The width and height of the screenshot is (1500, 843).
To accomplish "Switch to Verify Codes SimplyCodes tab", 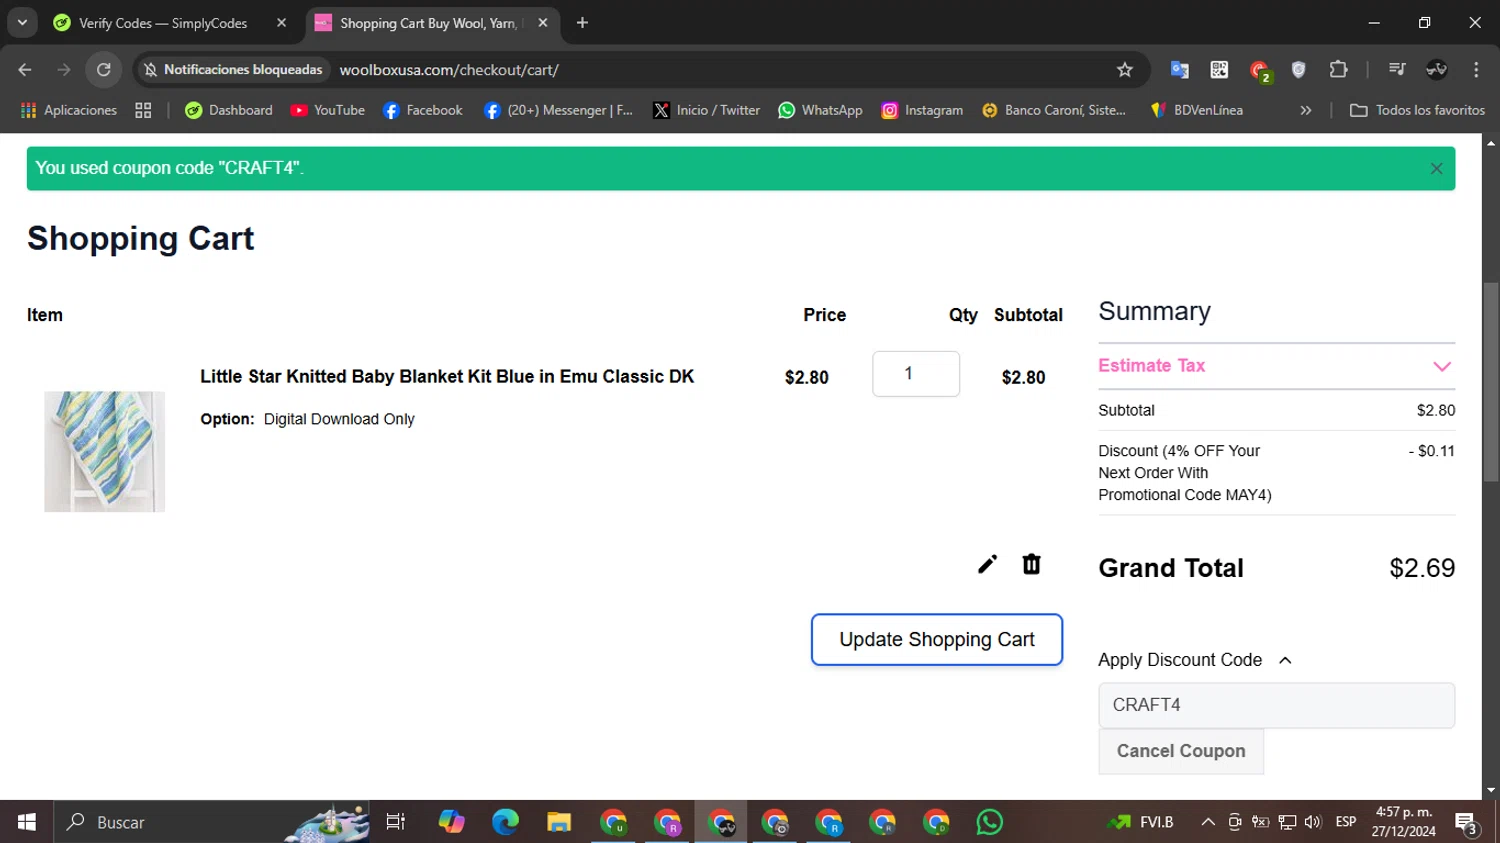I will click(x=163, y=23).
